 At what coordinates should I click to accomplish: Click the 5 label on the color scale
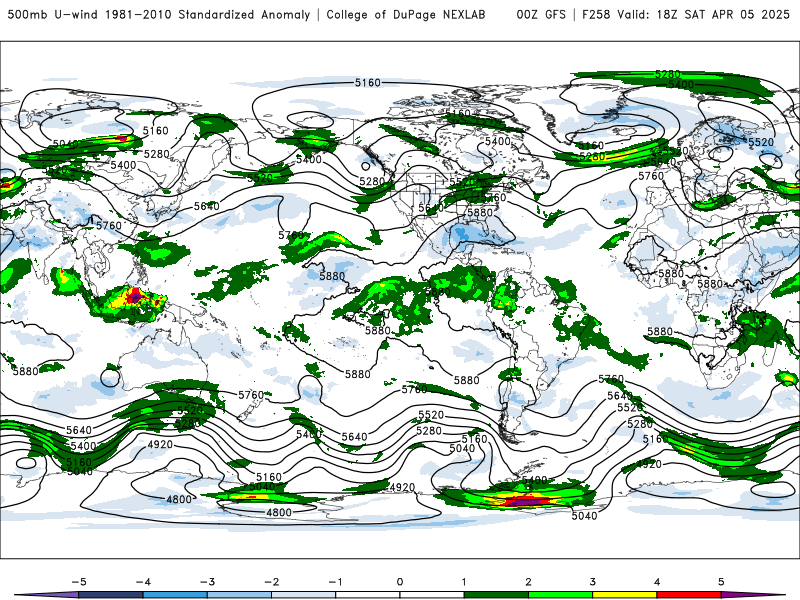click(x=721, y=582)
